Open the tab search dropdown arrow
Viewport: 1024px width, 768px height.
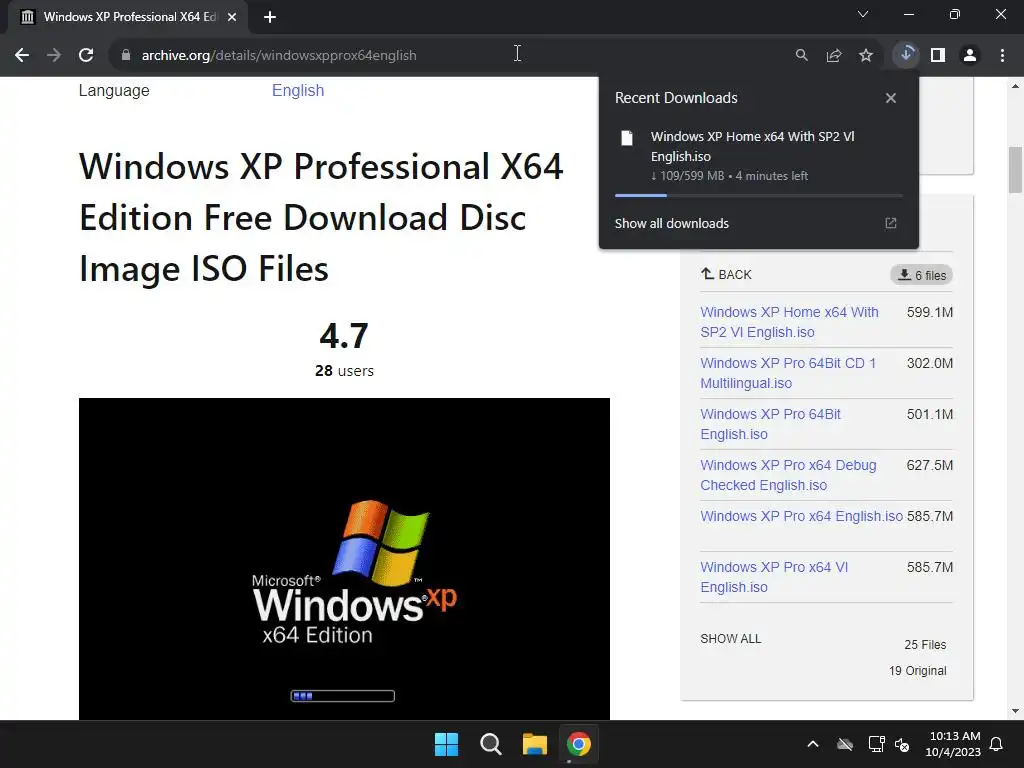(863, 14)
